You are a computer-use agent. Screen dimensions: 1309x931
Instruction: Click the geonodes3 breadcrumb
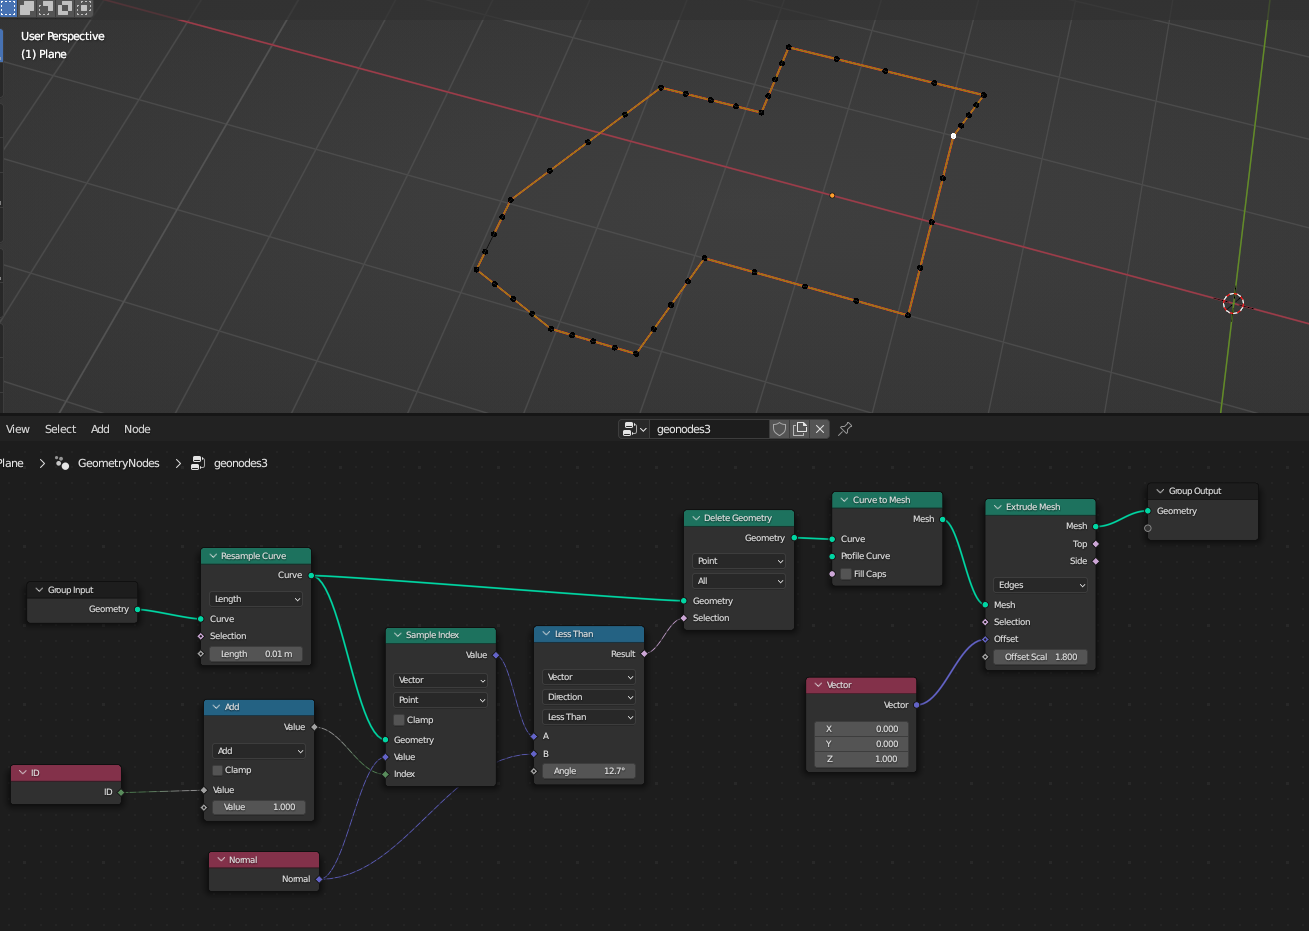click(x=241, y=463)
